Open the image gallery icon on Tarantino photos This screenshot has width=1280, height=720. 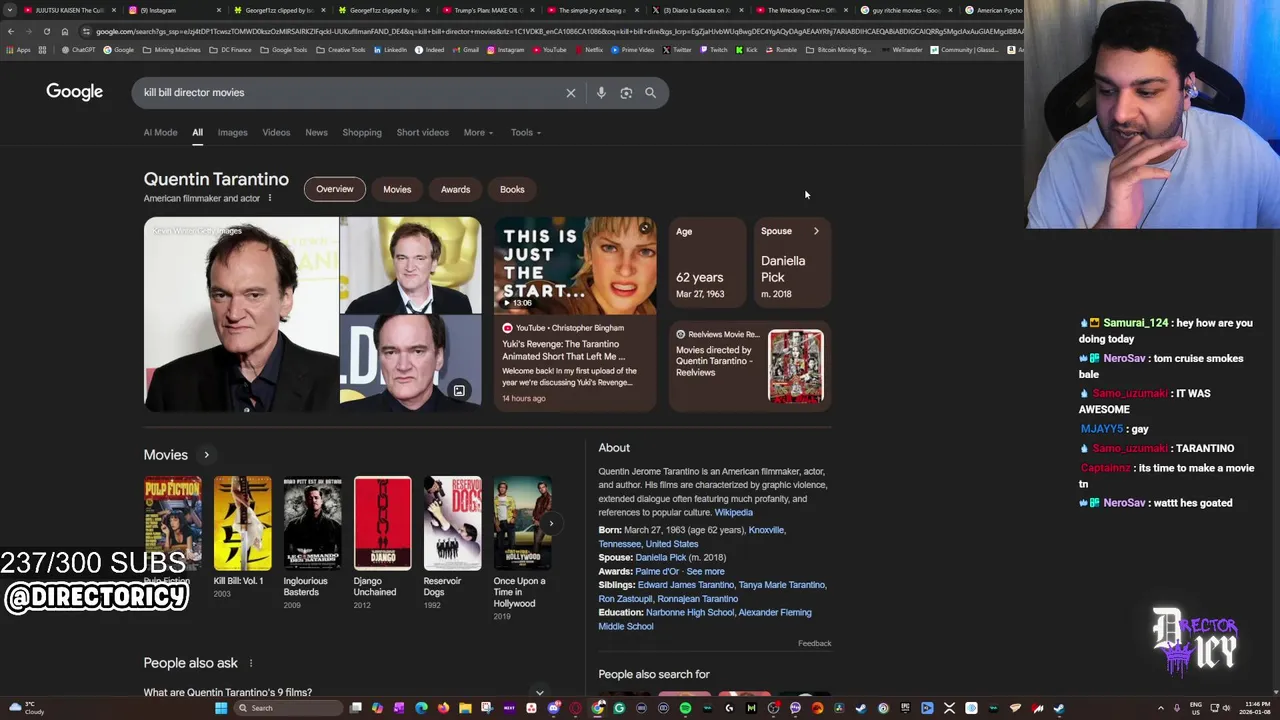click(459, 391)
